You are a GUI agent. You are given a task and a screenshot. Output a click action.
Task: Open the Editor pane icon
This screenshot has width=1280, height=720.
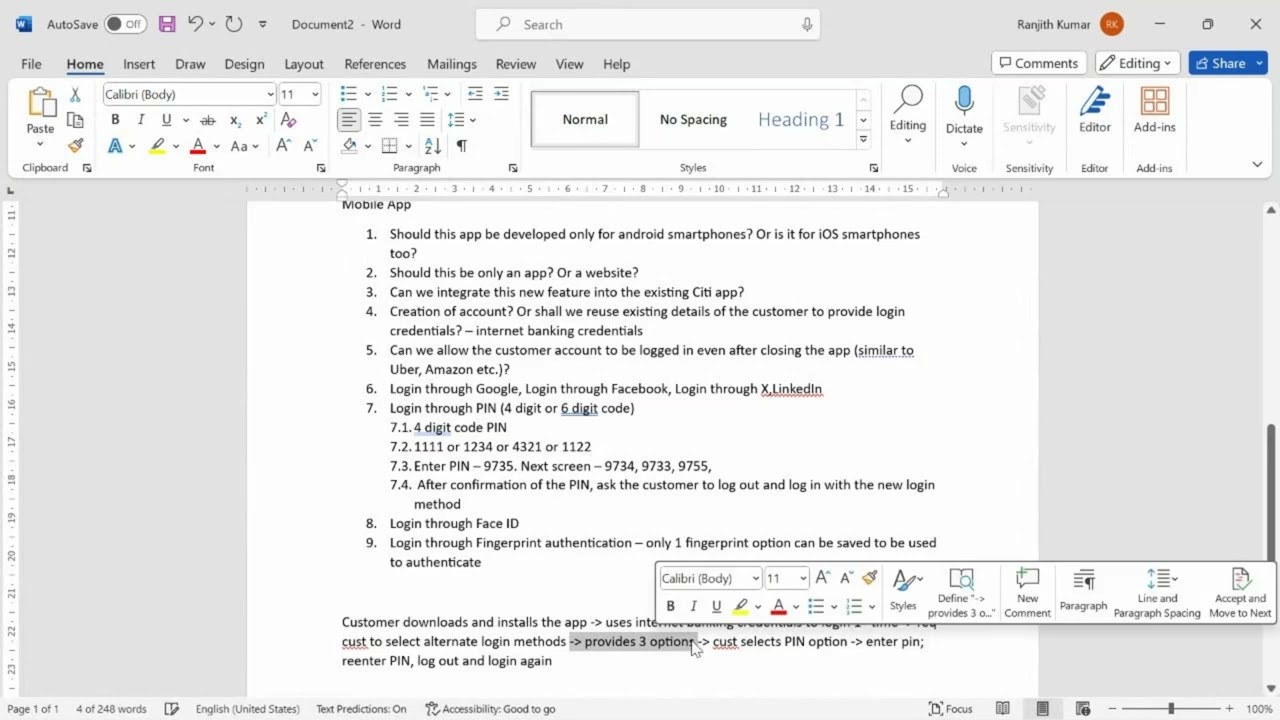[1095, 110]
